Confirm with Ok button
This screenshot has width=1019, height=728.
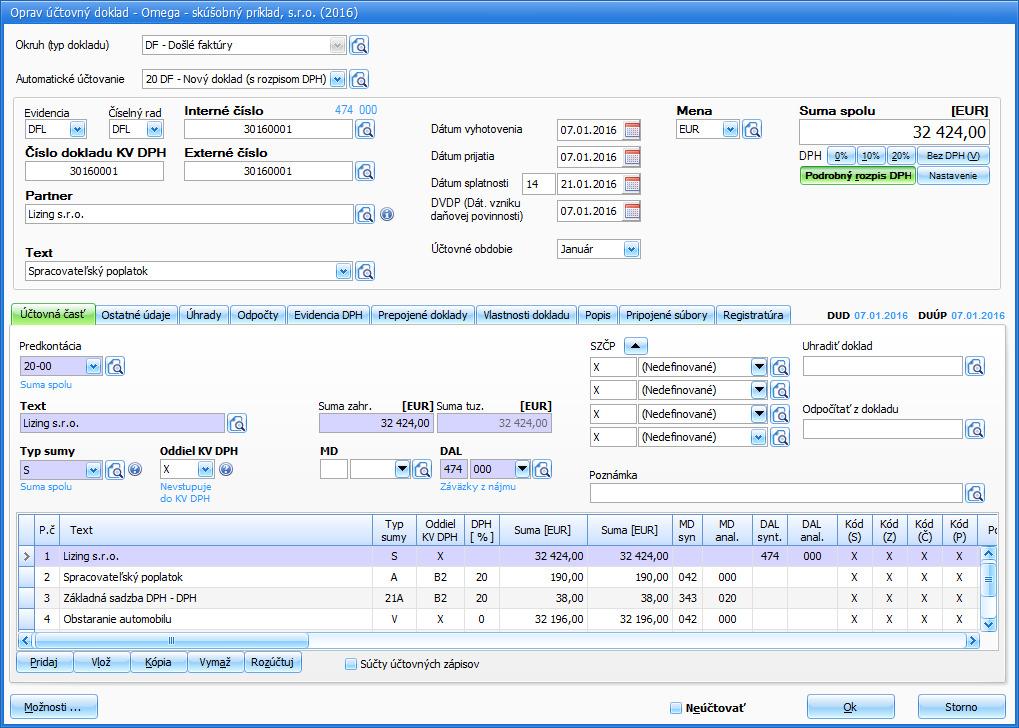click(x=850, y=707)
